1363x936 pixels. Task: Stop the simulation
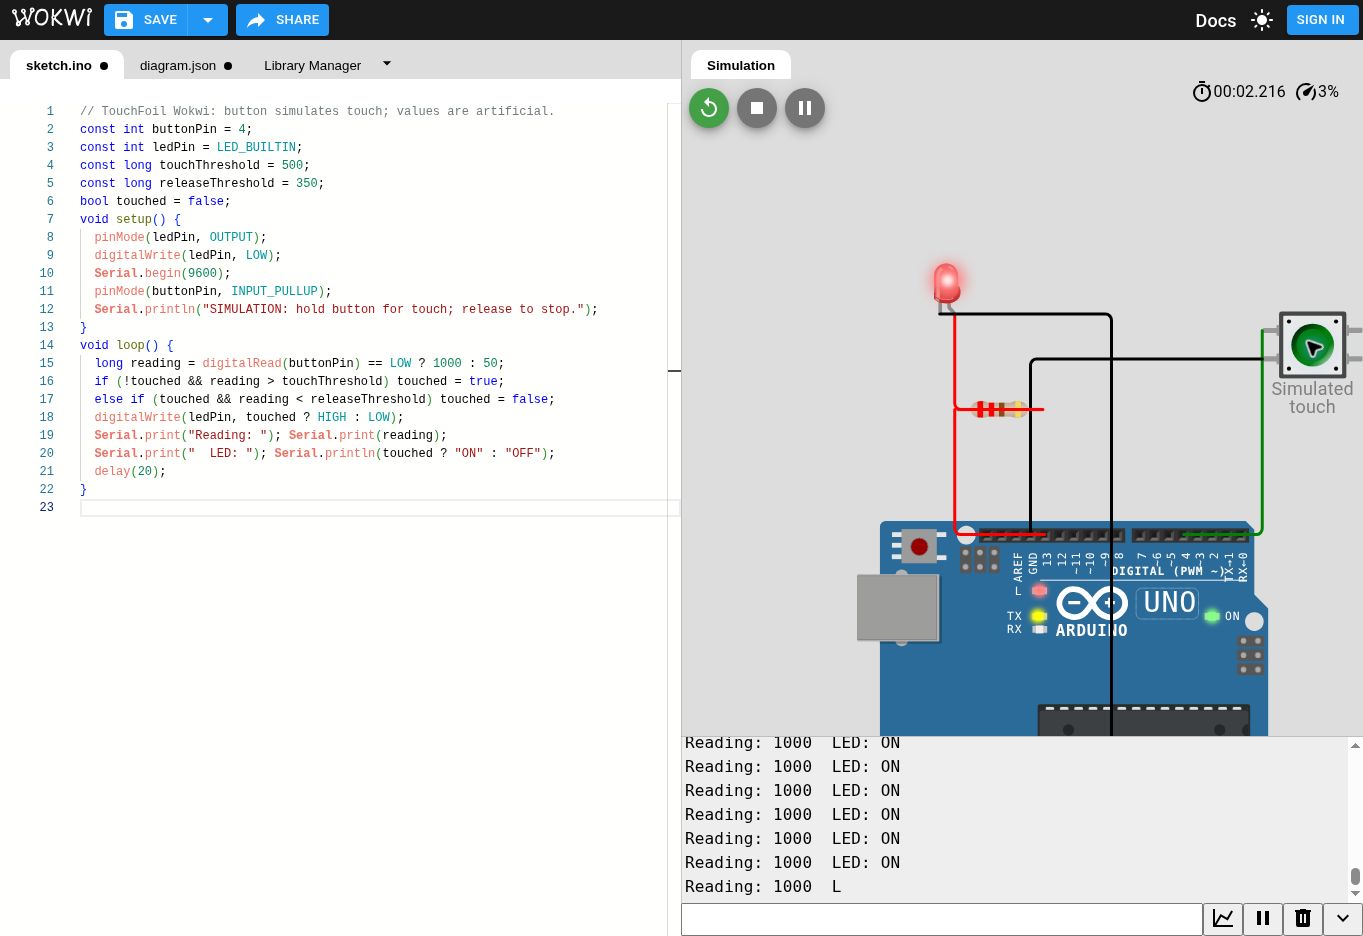click(x=757, y=108)
